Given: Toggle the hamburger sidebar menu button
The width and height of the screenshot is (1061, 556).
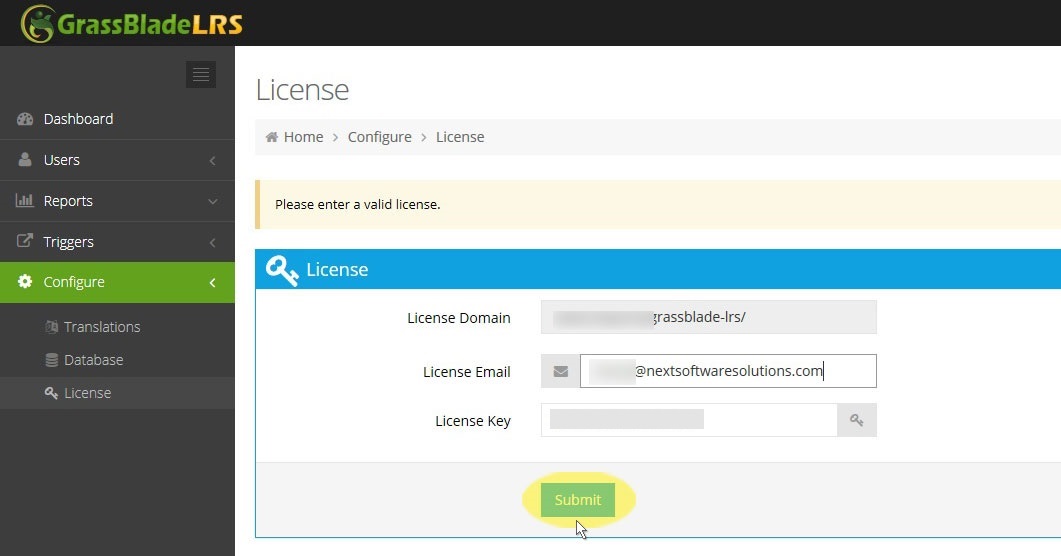Looking at the screenshot, I should (201, 74).
